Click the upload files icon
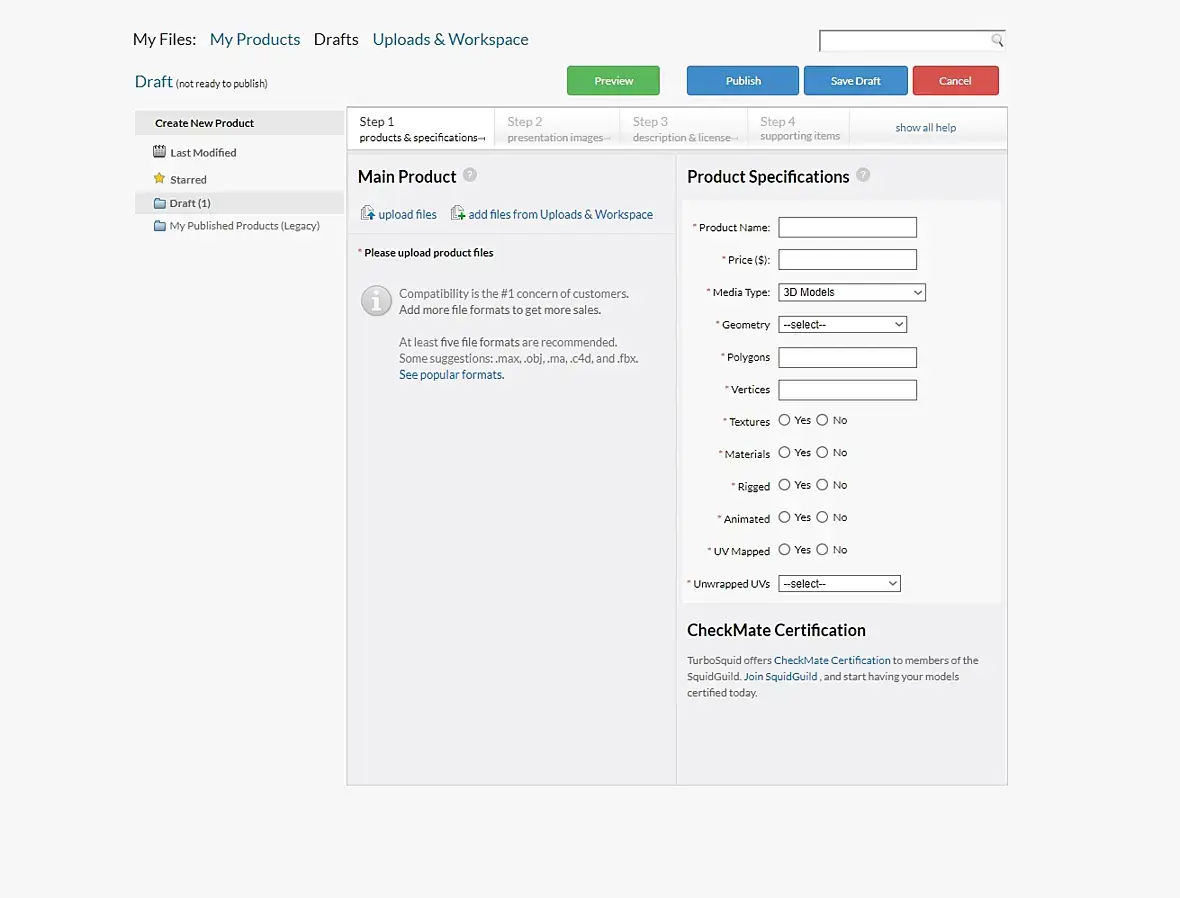 (367, 213)
